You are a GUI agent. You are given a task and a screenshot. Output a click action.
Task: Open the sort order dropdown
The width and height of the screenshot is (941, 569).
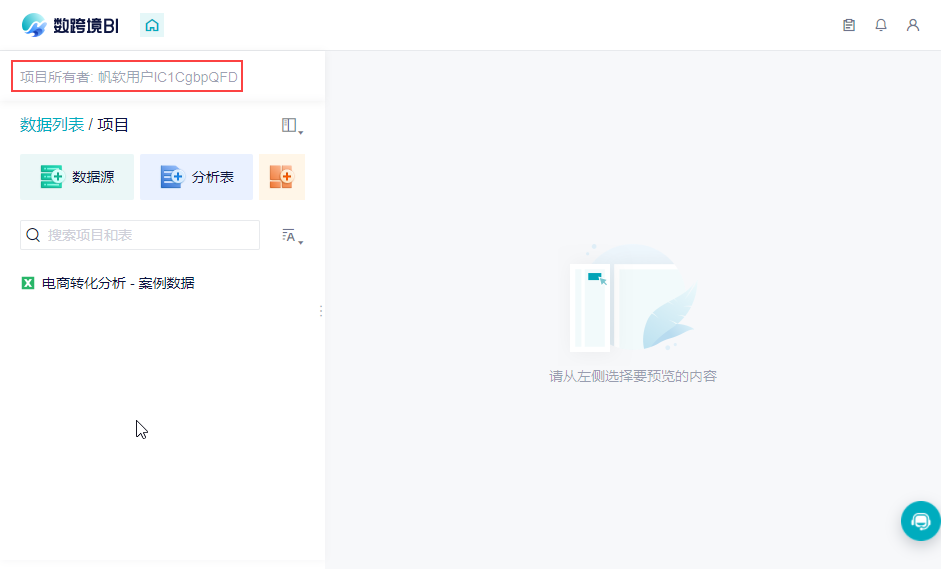click(292, 236)
